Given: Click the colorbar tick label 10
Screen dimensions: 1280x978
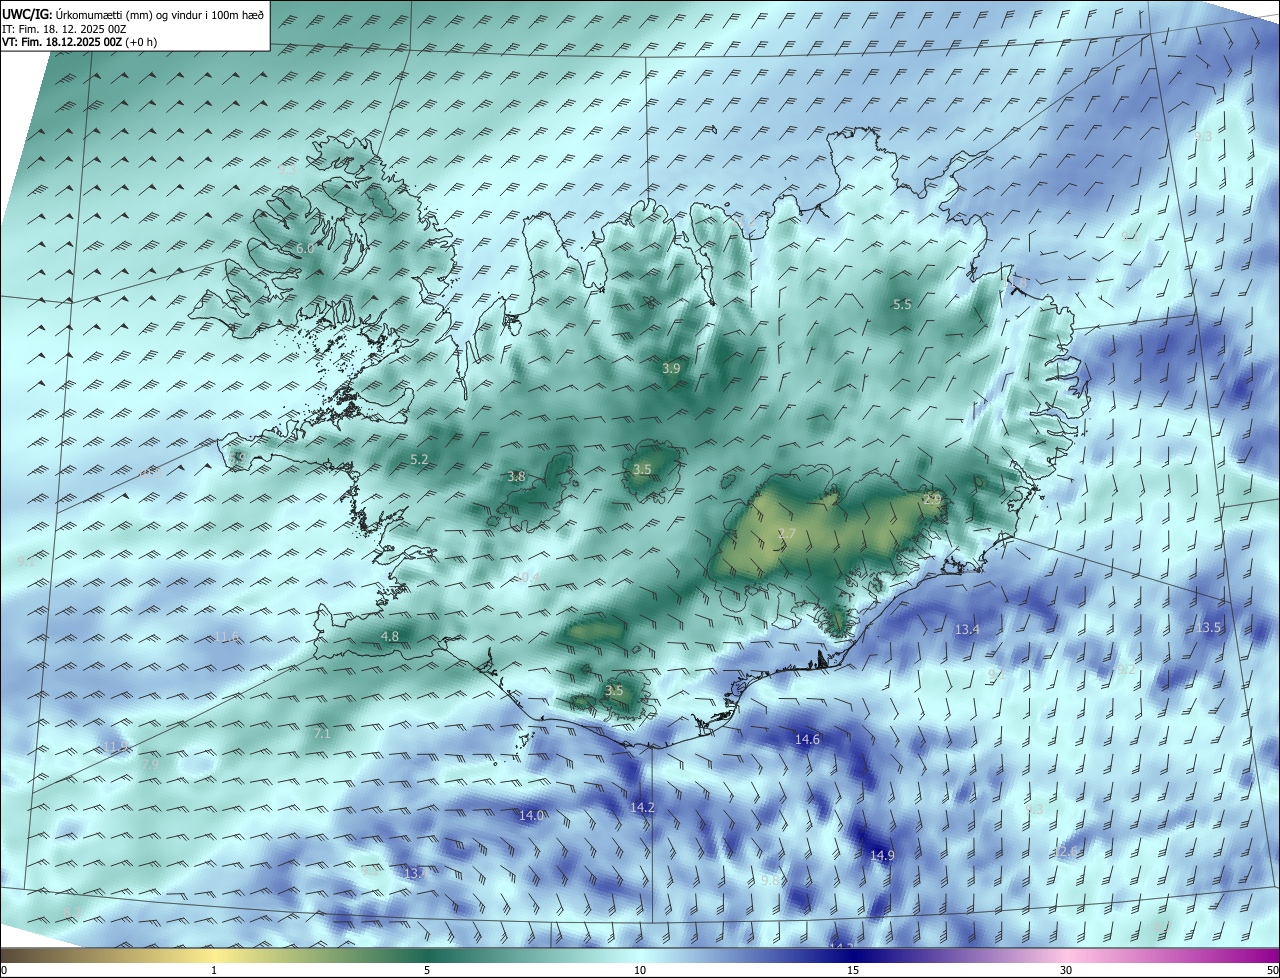Looking at the screenshot, I should tap(640, 970).
